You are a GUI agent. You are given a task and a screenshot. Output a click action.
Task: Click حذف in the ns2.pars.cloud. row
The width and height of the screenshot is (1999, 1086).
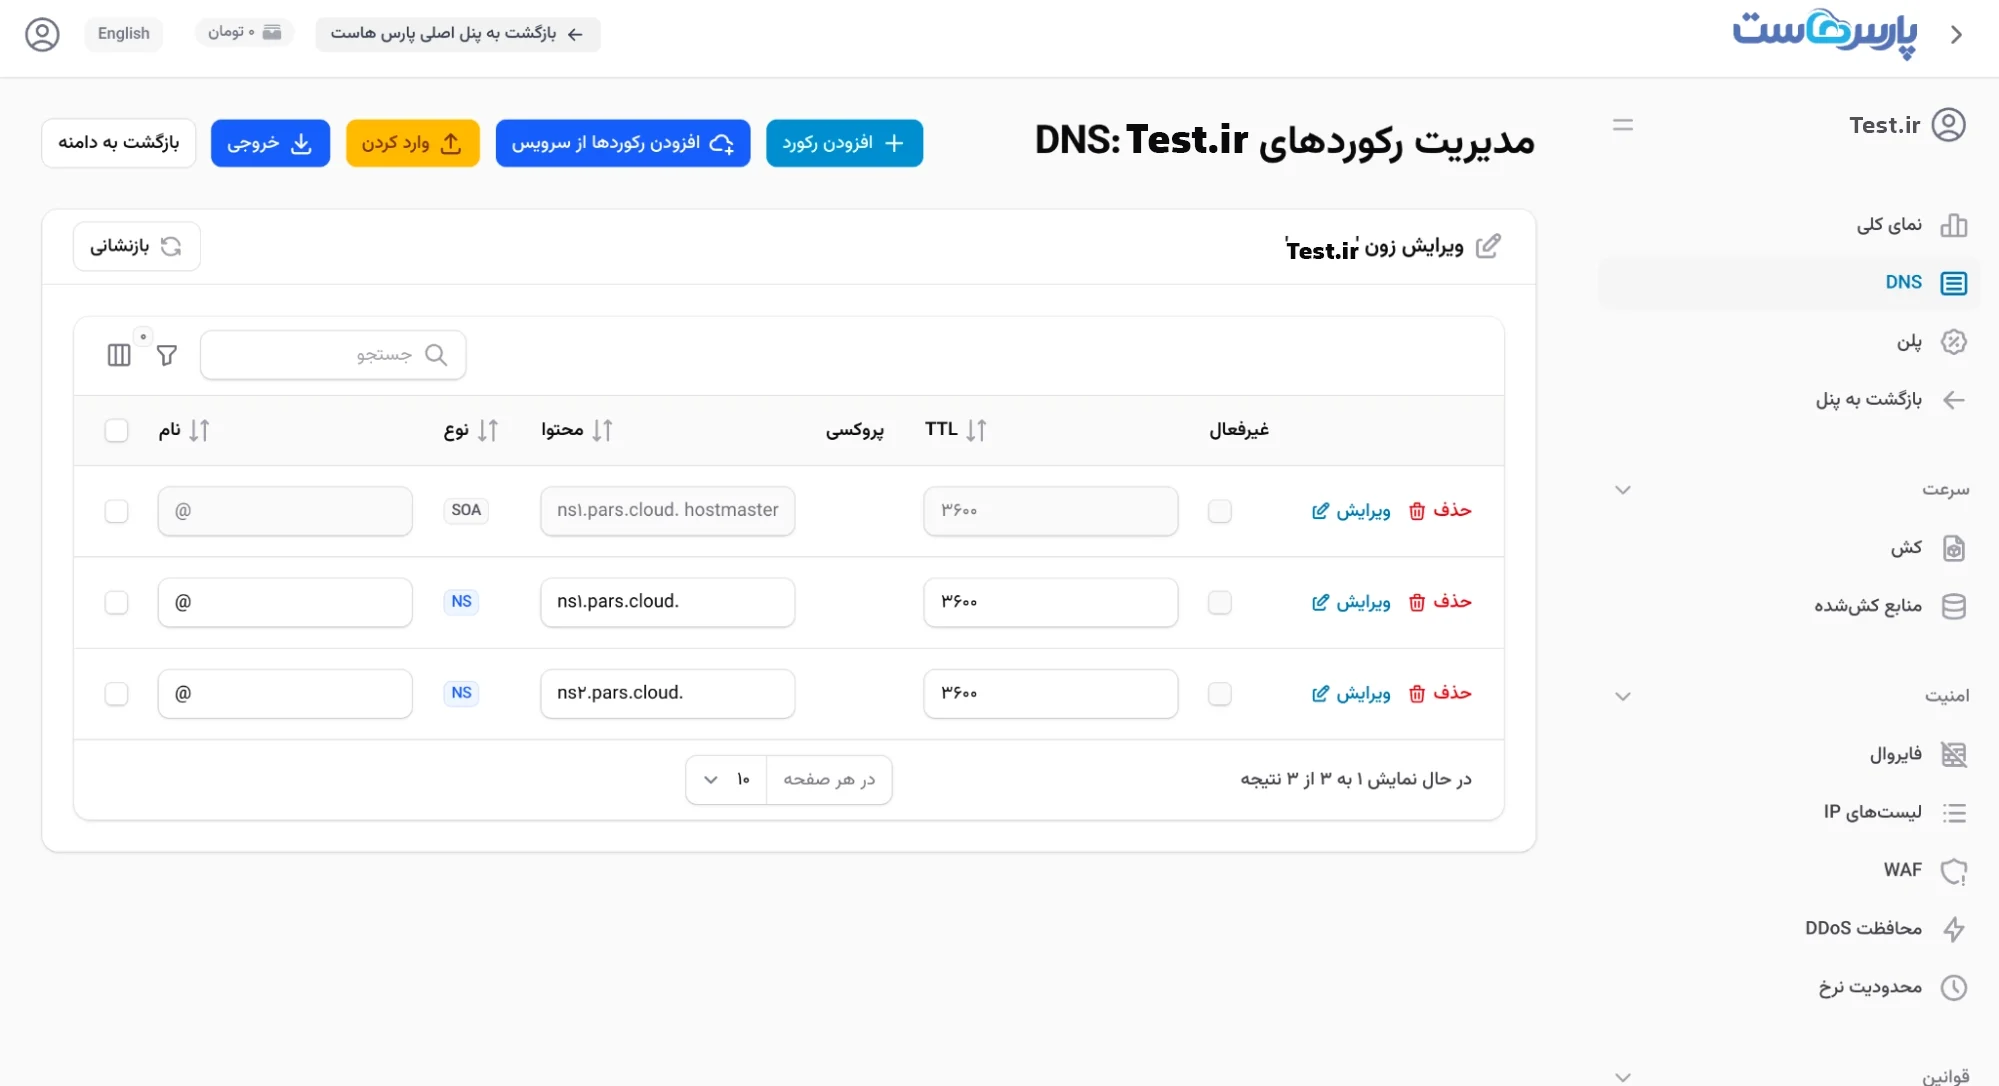click(1441, 693)
